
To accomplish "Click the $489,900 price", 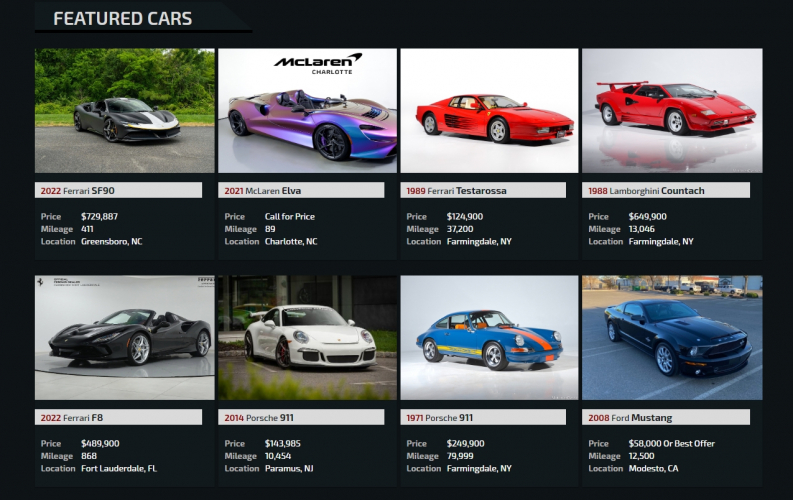I will [x=100, y=443].
